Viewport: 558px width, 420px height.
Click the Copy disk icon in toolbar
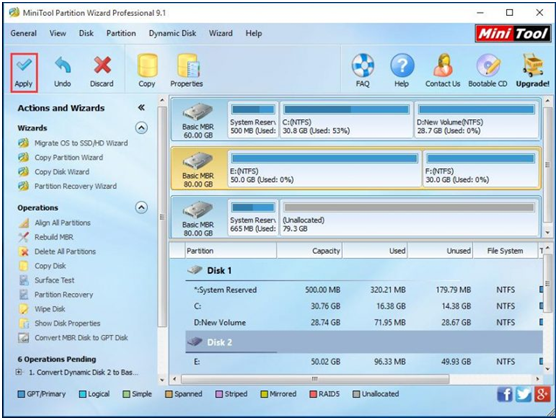click(147, 65)
